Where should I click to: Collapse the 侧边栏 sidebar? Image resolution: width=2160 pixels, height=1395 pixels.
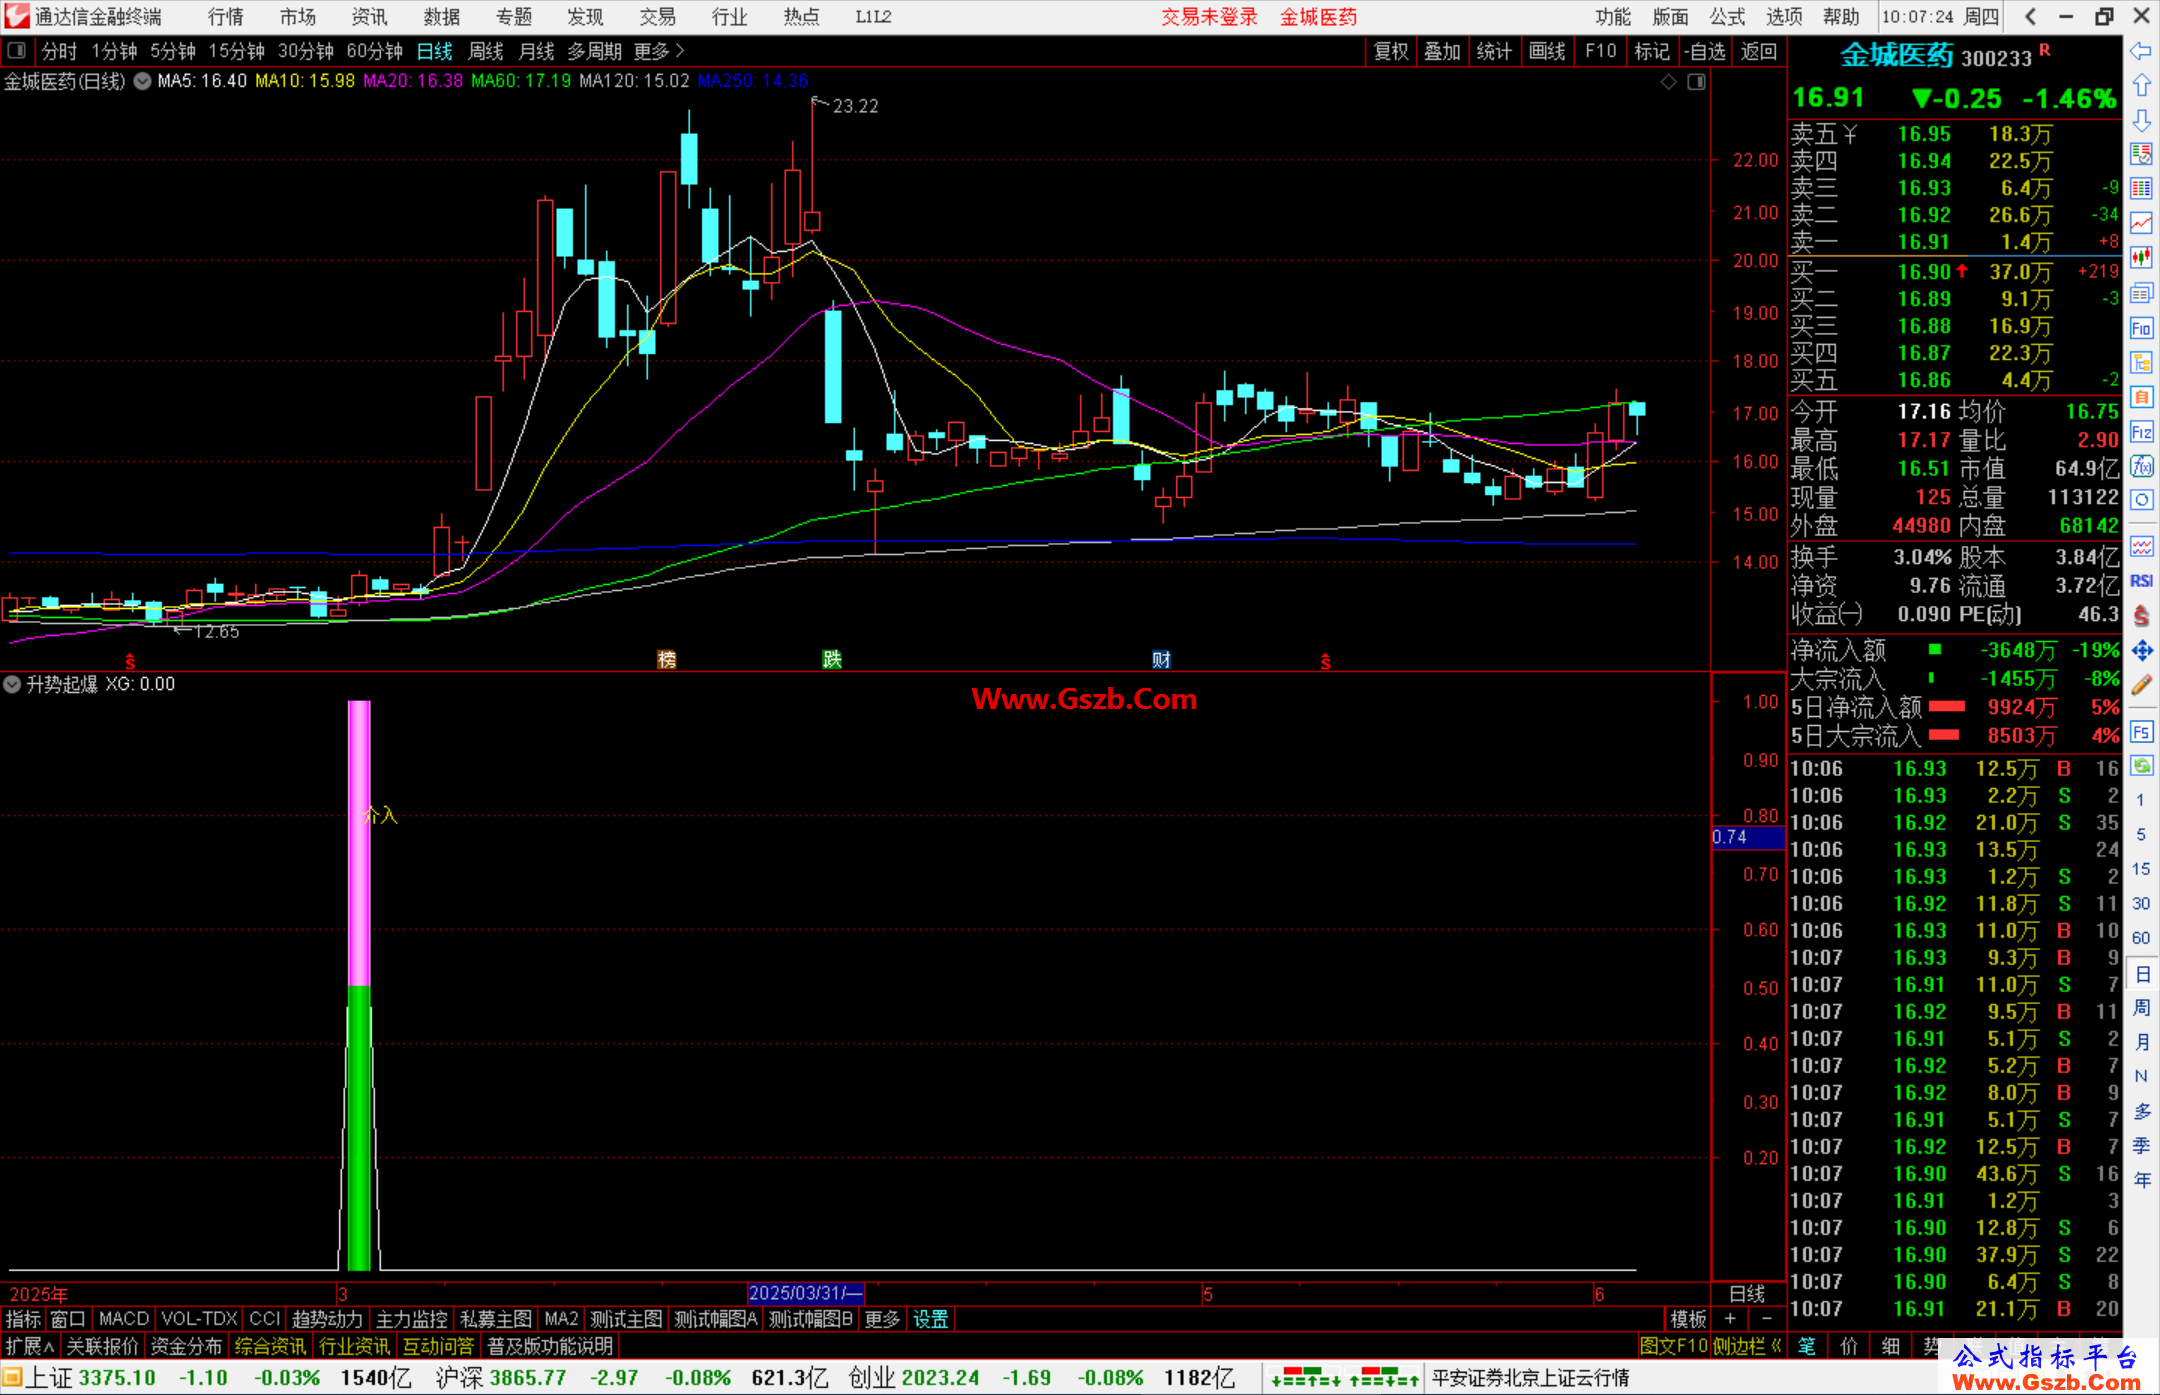click(x=1748, y=1346)
